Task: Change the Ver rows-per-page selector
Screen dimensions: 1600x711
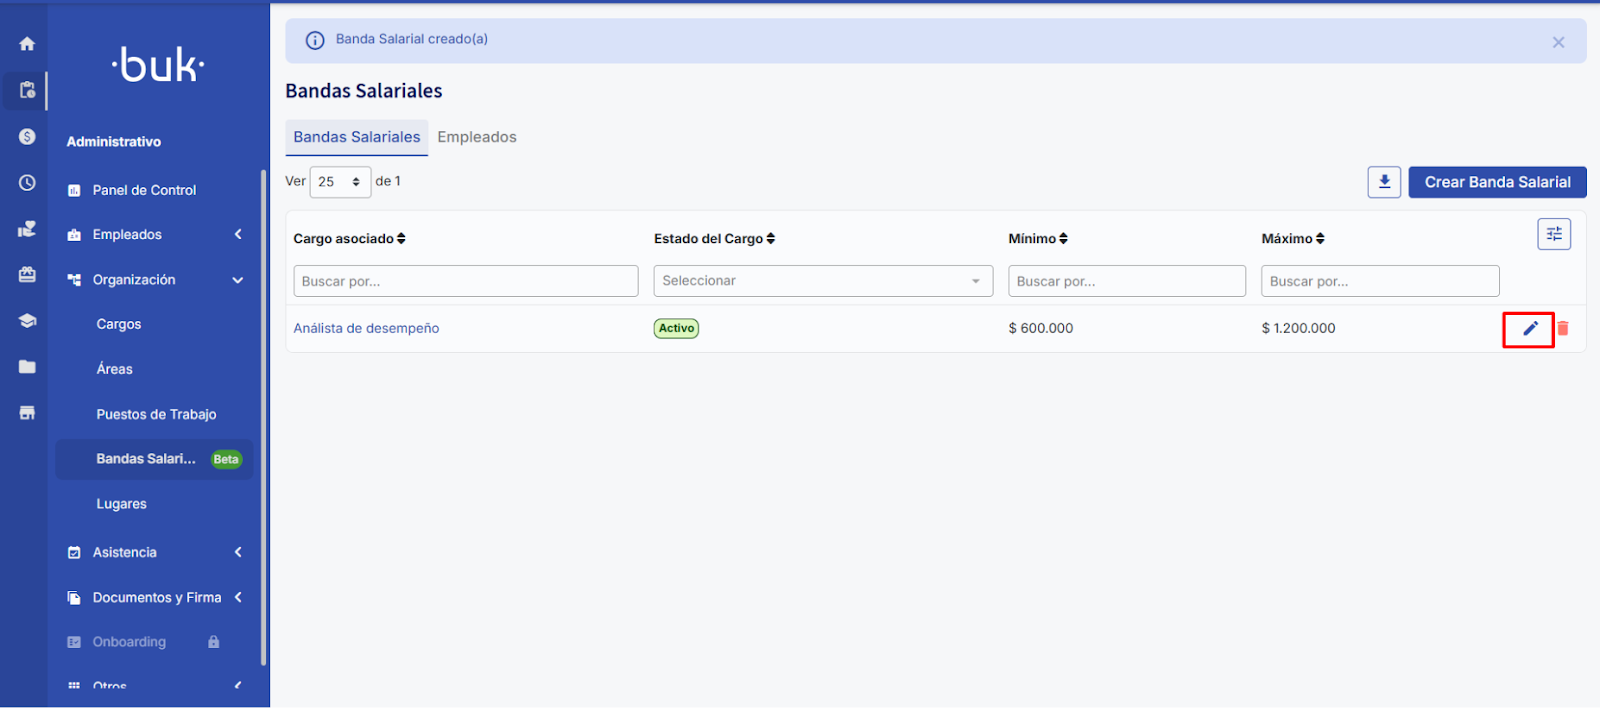Action: point(340,182)
